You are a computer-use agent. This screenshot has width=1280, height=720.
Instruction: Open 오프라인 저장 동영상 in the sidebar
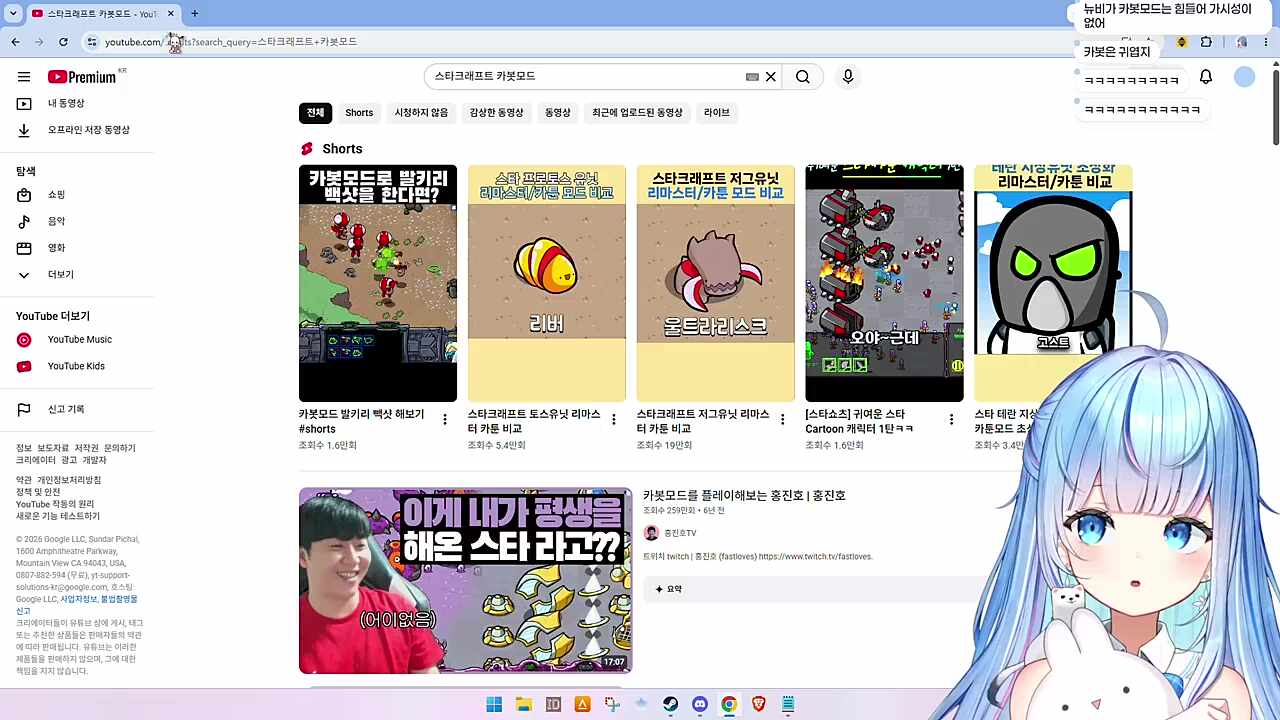pos(74,130)
